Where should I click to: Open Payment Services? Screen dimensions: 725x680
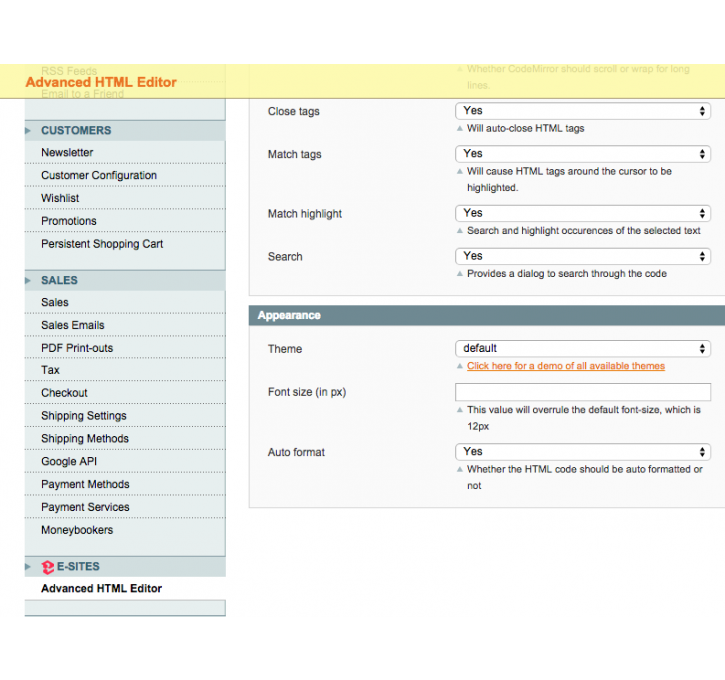point(85,507)
